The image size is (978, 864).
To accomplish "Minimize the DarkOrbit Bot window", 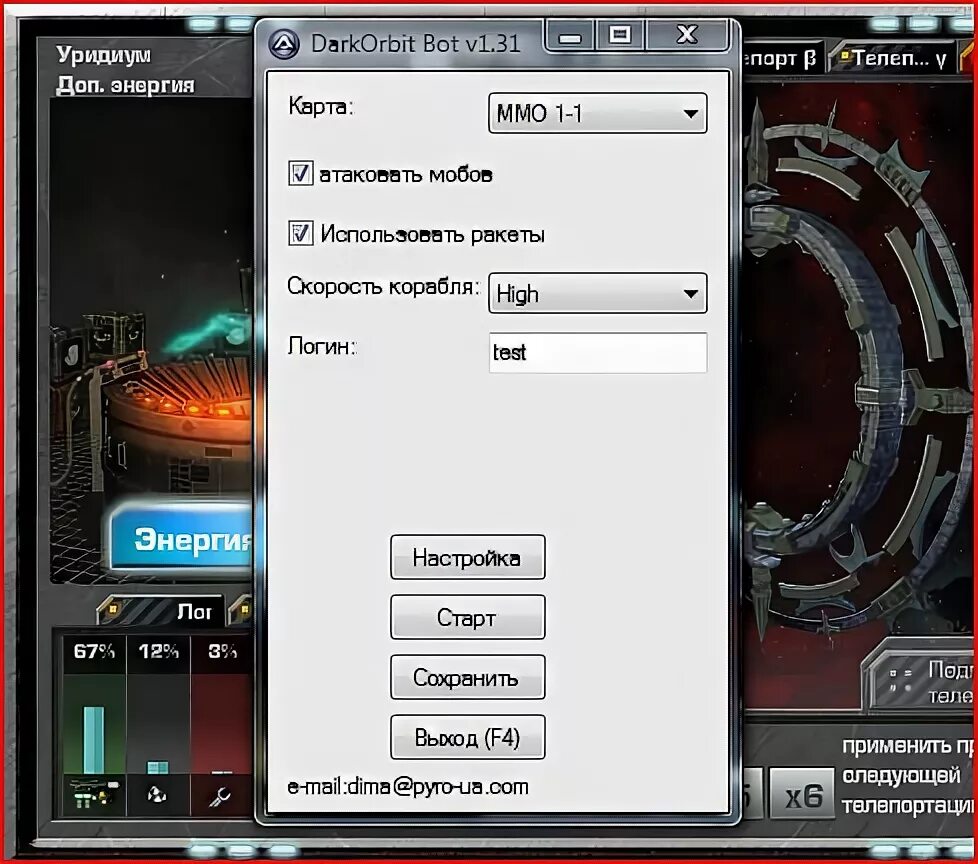I will pos(570,36).
